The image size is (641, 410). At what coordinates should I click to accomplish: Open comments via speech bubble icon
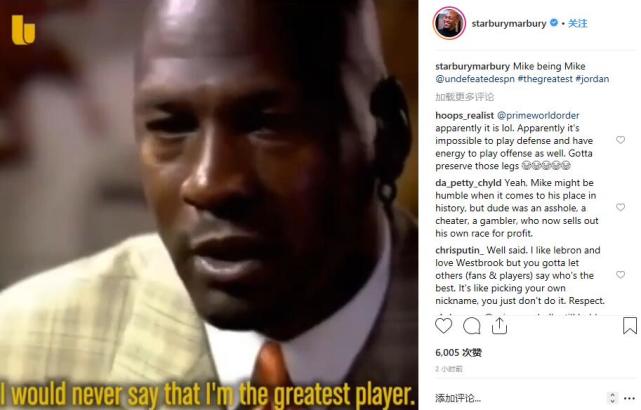(x=471, y=326)
